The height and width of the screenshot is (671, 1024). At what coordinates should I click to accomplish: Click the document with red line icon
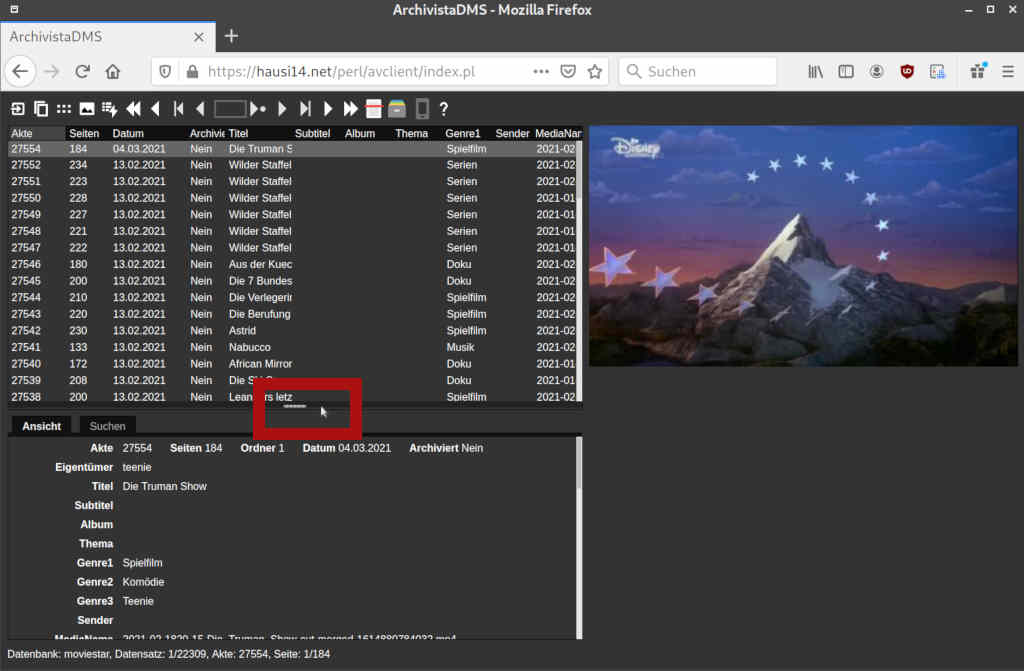pyautogui.click(x=374, y=109)
